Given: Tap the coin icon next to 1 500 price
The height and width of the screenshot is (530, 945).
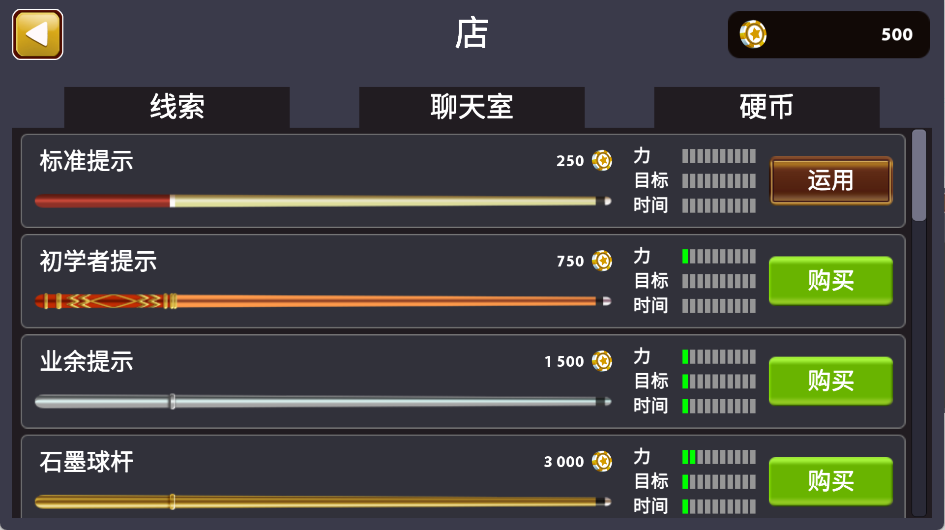Looking at the screenshot, I should coord(601,361).
